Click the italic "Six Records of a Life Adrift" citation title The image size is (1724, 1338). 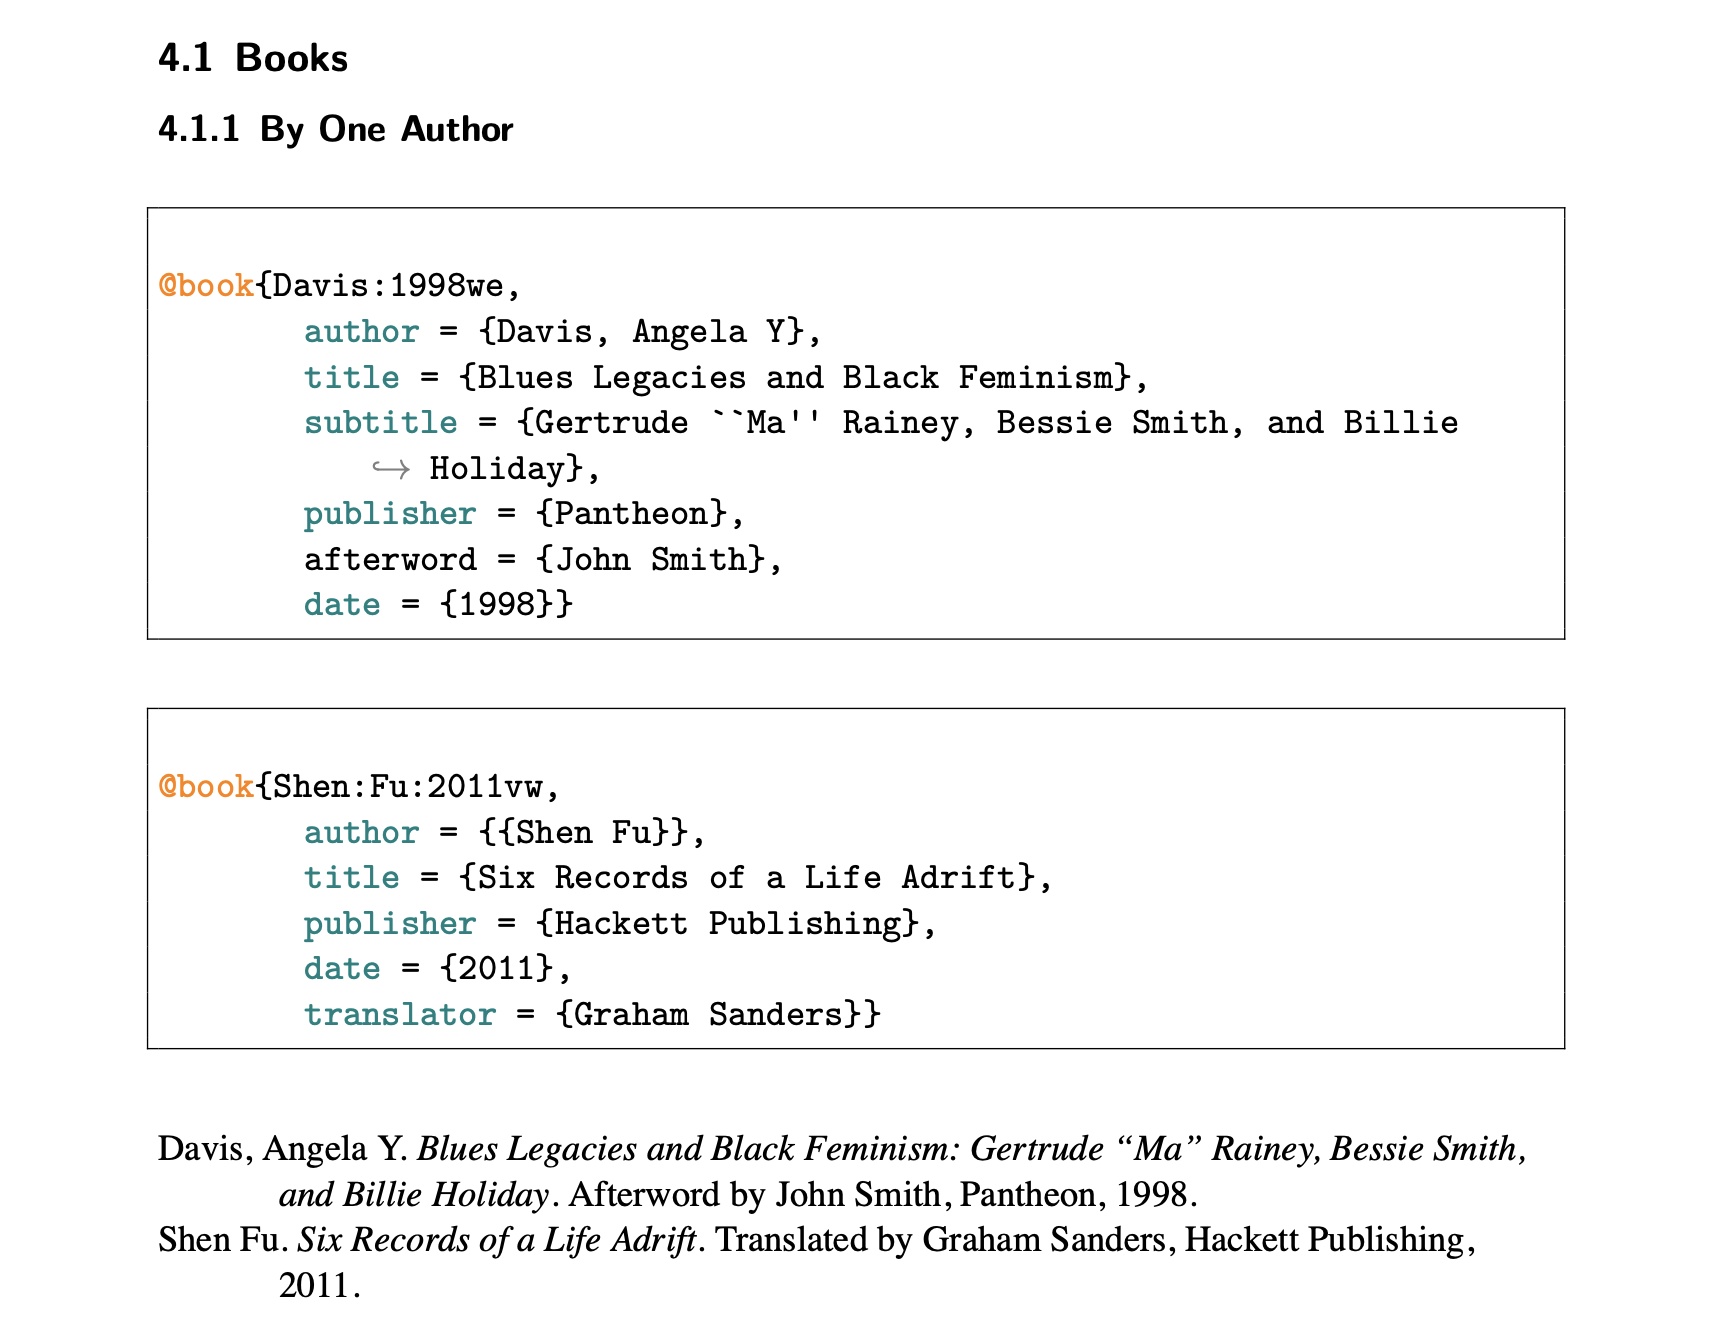(497, 1240)
